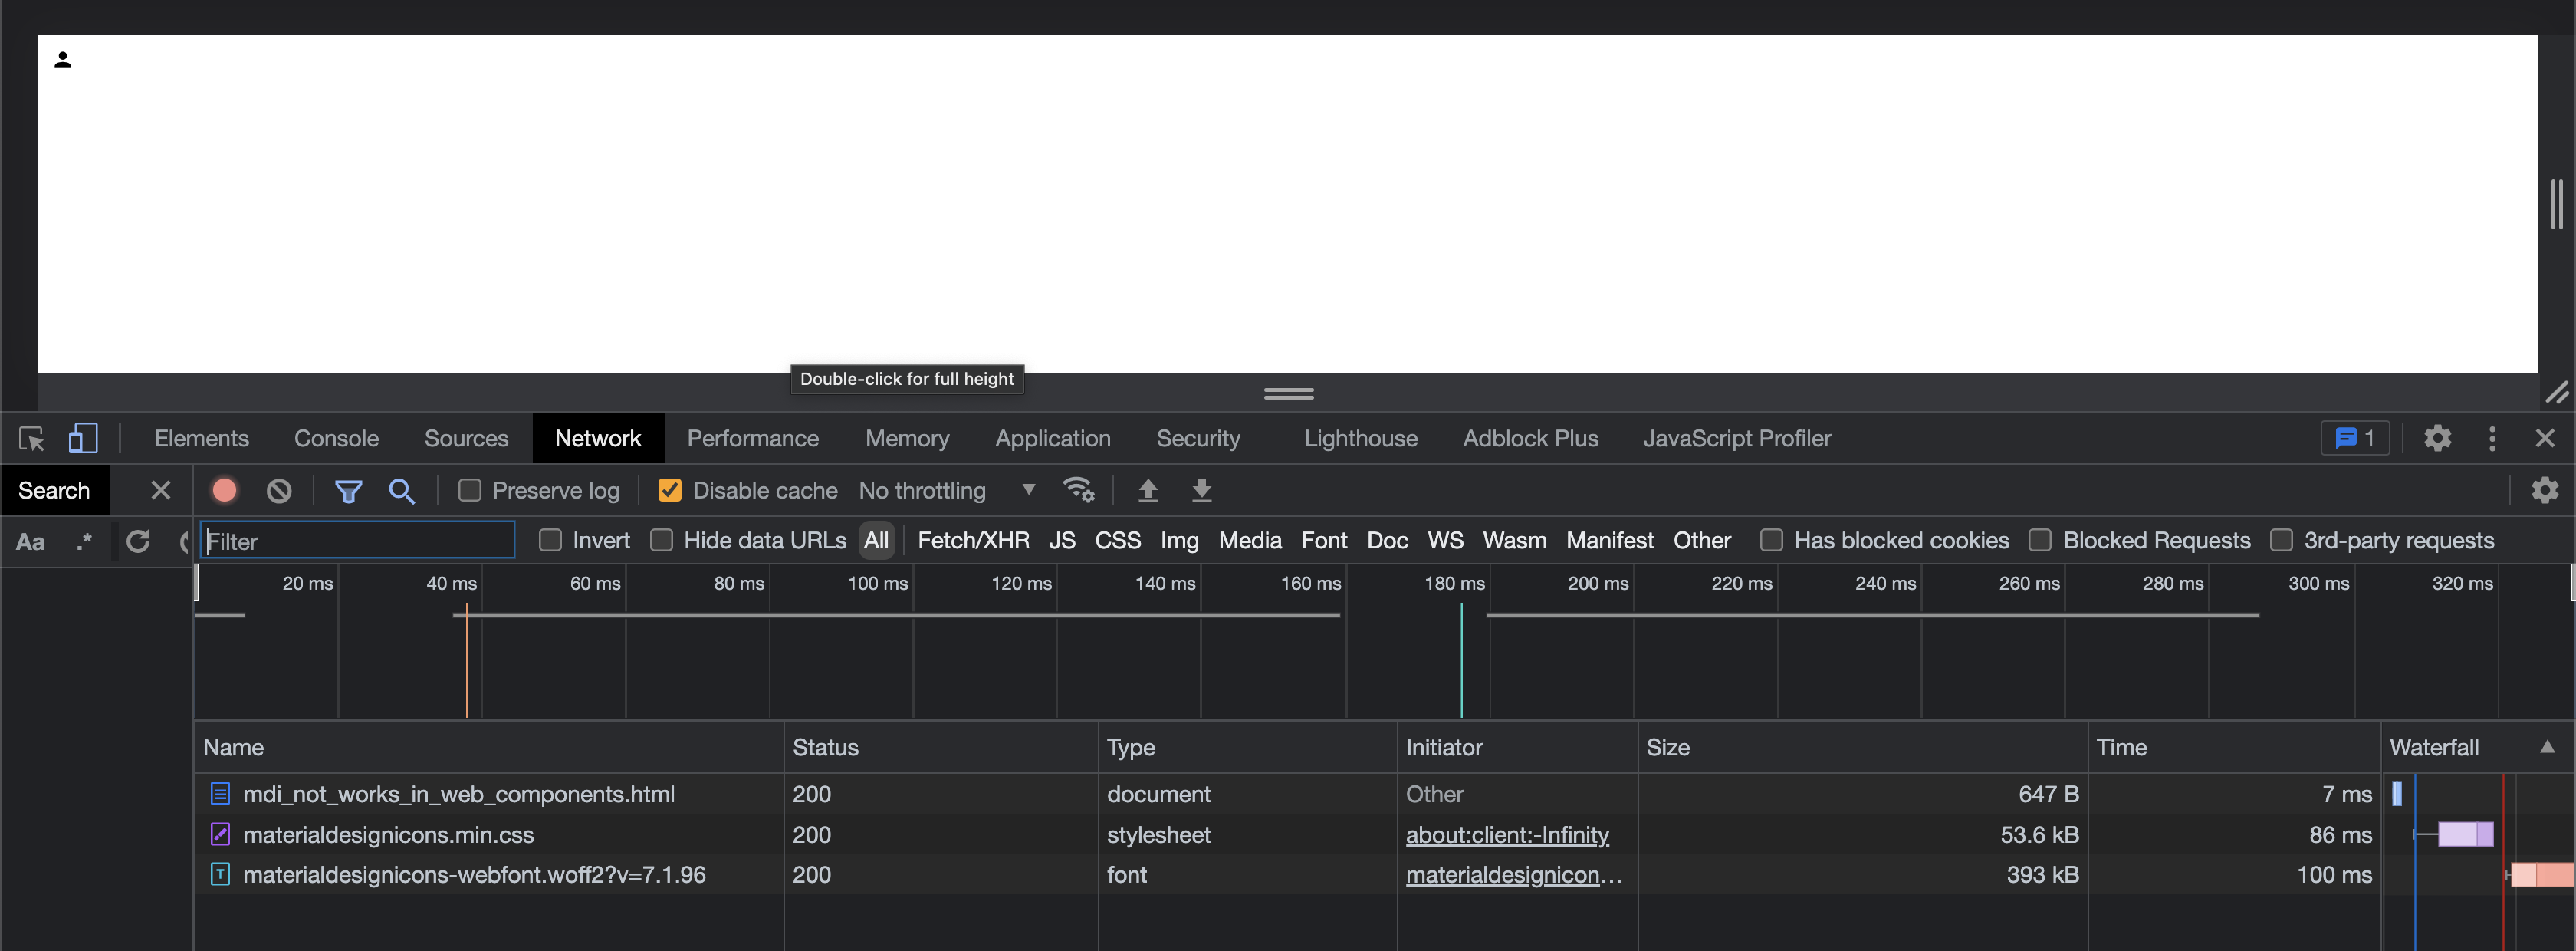
Task: Toggle the device emulation toolbar
Action: (83, 438)
